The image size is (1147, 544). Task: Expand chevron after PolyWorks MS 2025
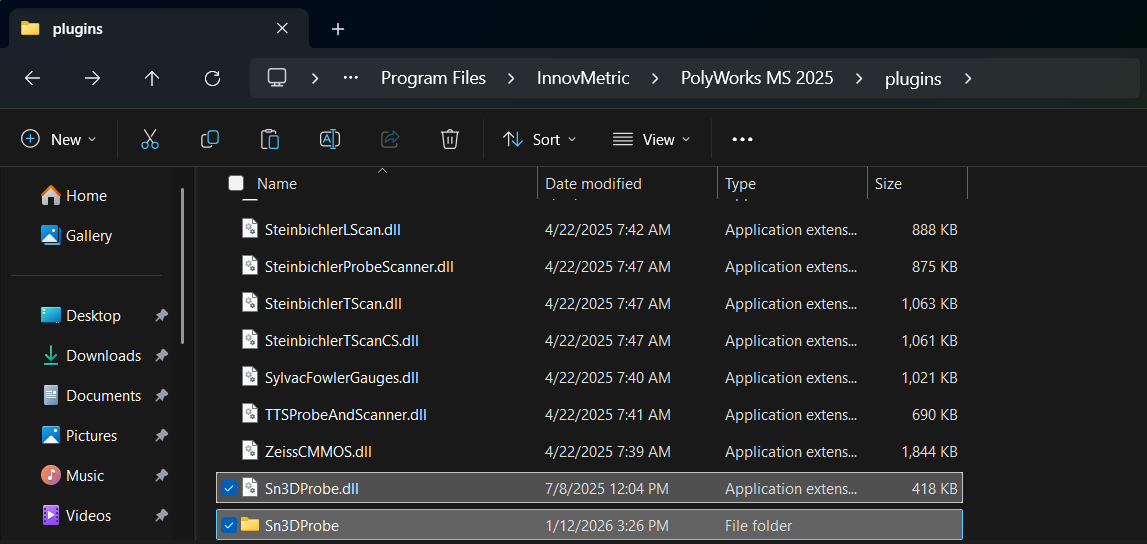859,78
